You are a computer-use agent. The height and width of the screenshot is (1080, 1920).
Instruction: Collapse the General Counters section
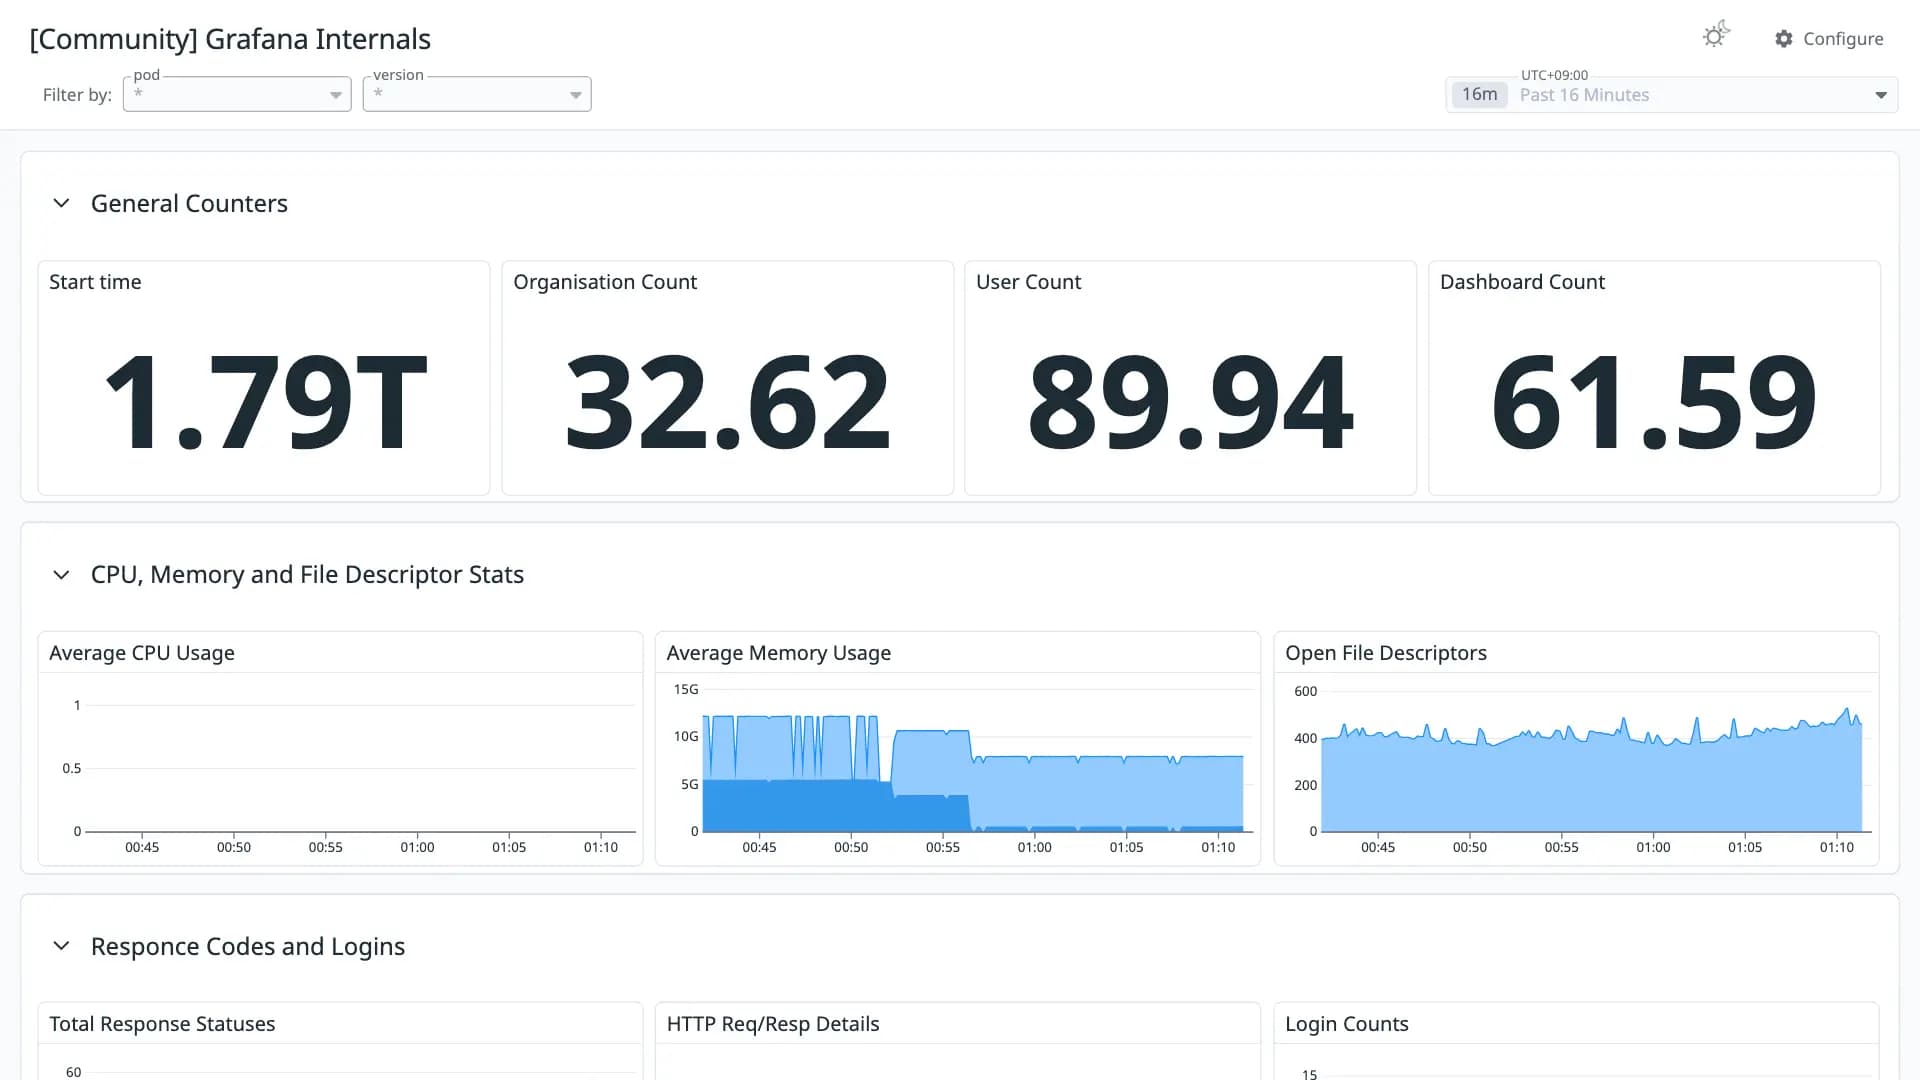pos(61,203)
